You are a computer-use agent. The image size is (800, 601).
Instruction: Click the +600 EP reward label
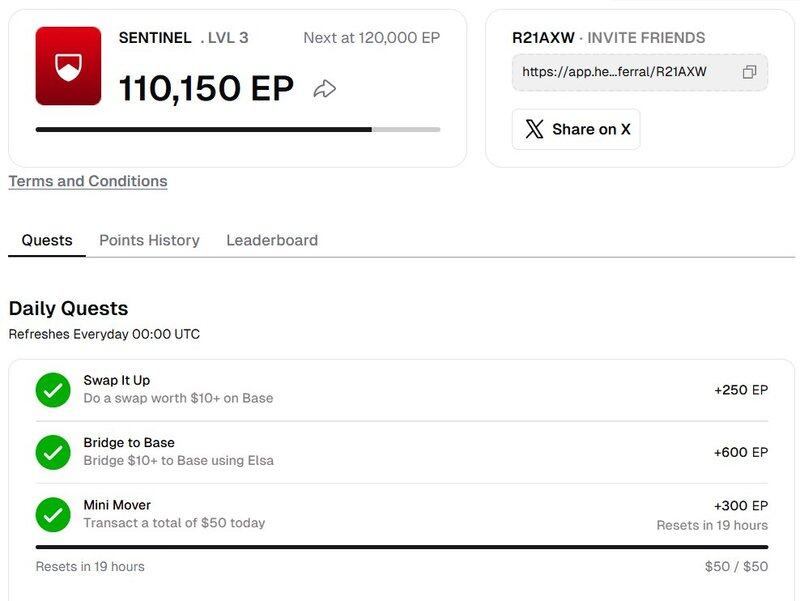tap(740, 452)
